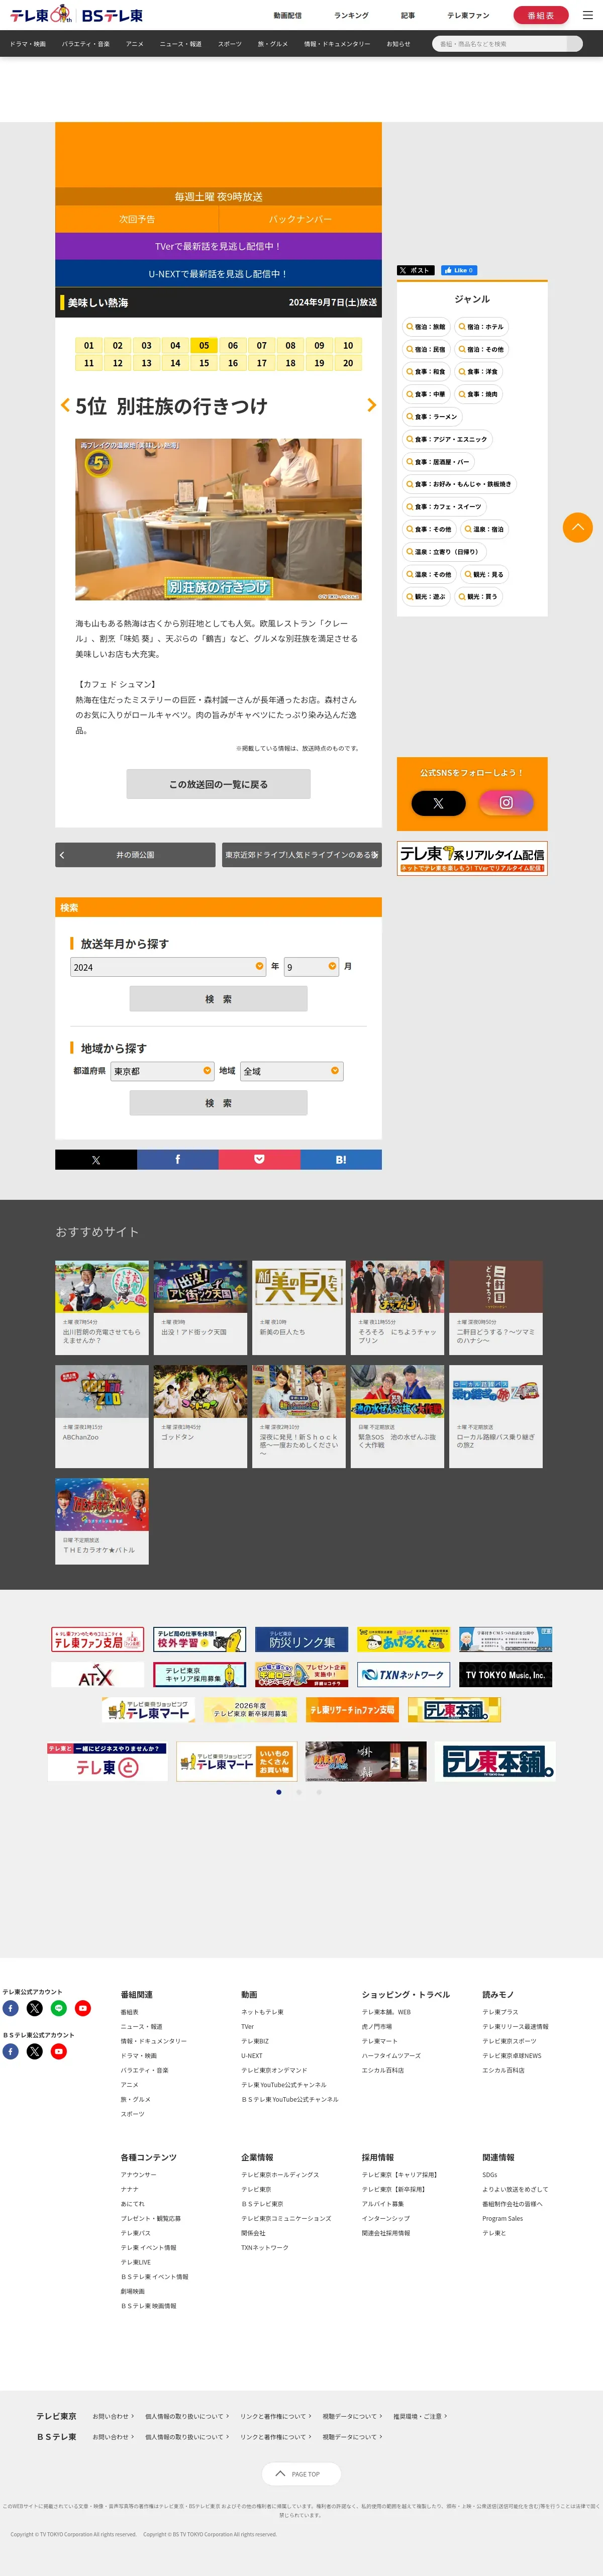Image resolution: width=603 pixels, height=2576 pixels.
Task: Click the AT-X banner logo
Action: pos(97,1675)
